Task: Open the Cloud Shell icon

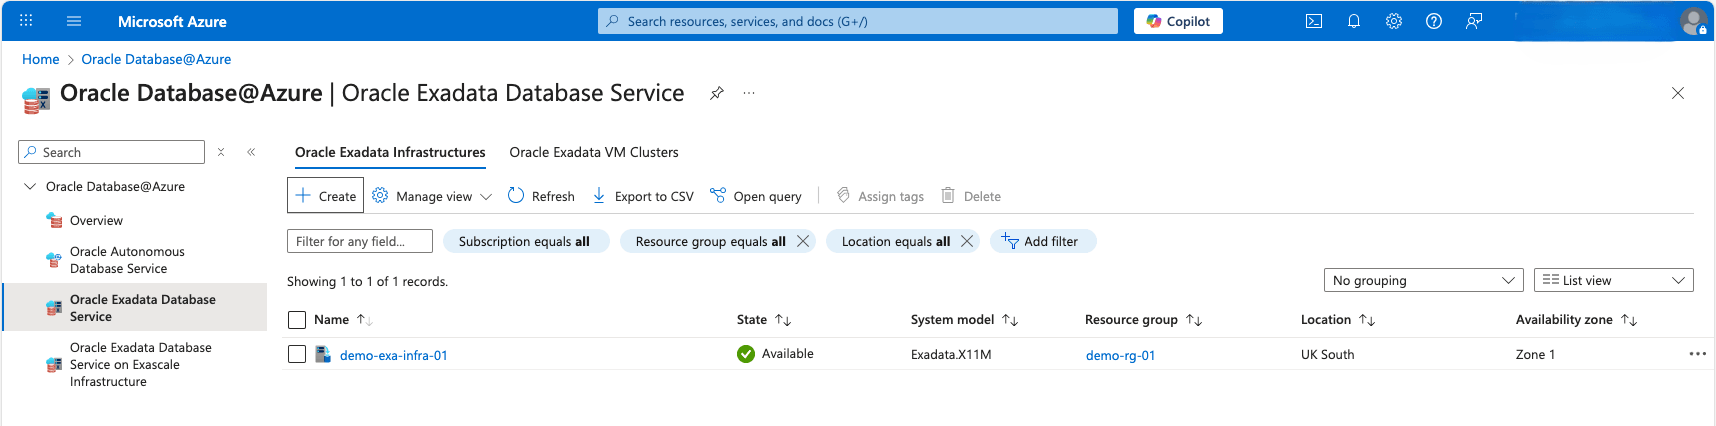Action: pyautogui.click(x=1314, y=21)
